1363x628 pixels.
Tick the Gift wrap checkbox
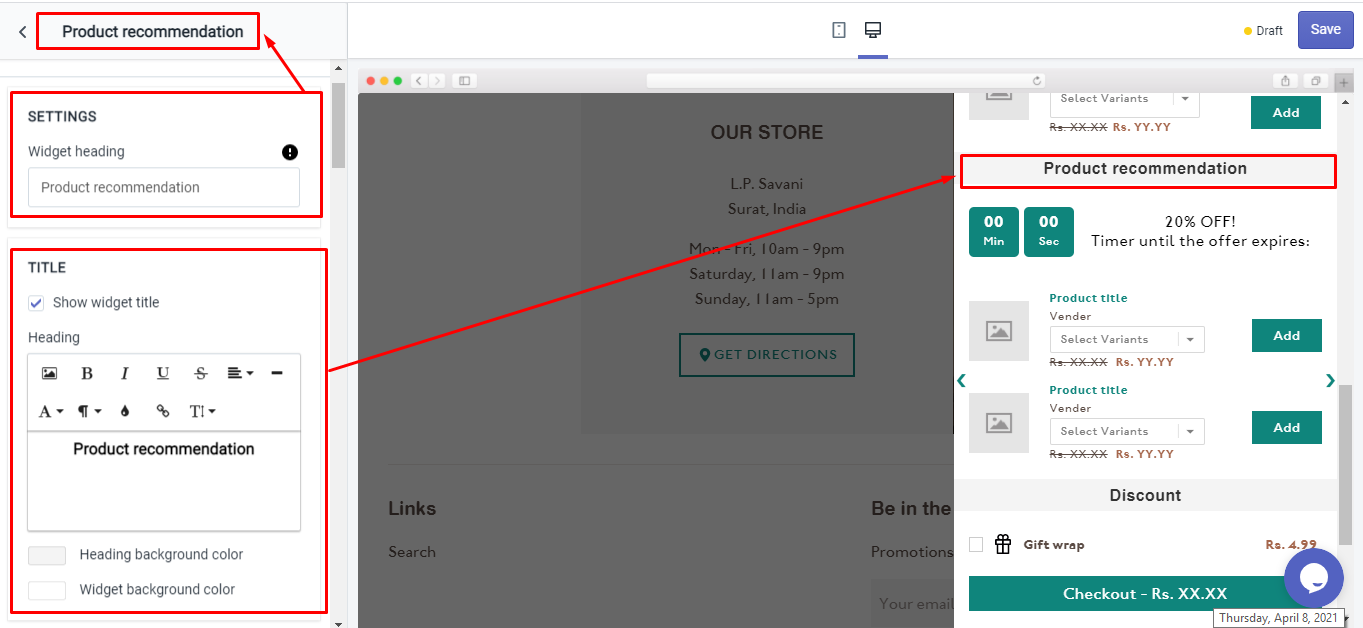976,545
